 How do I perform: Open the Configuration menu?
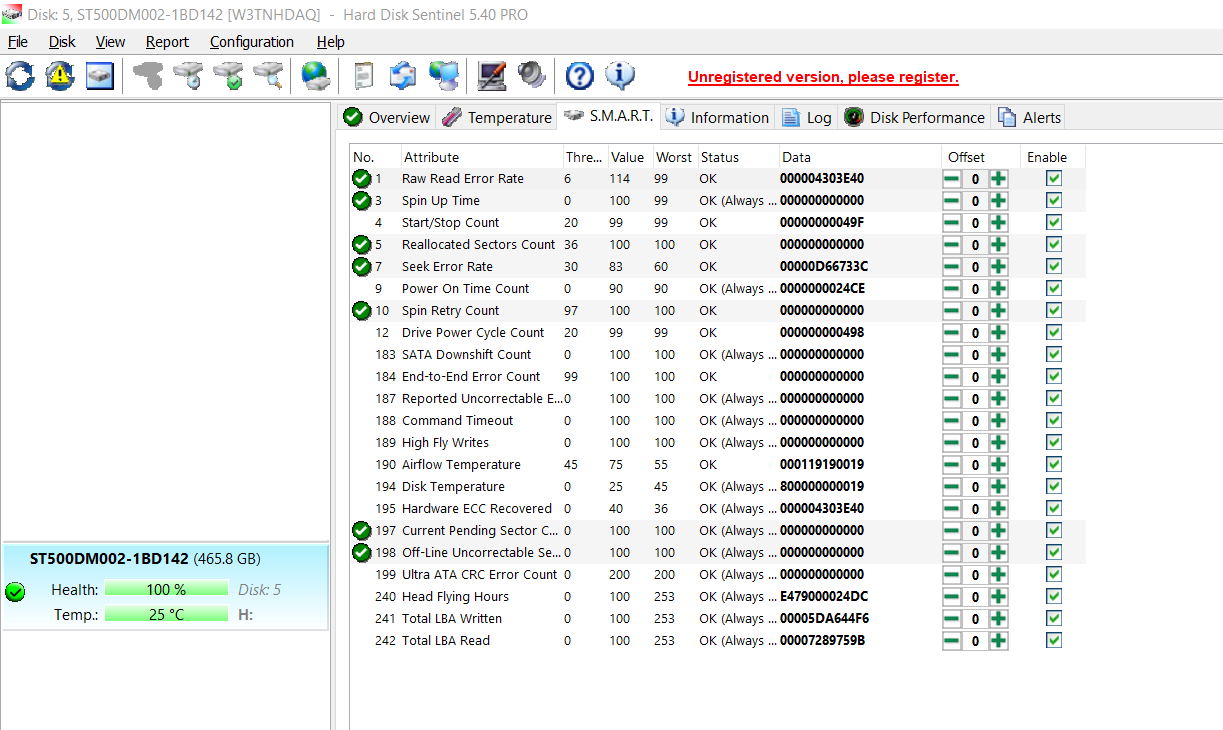(x=252, y=42)
